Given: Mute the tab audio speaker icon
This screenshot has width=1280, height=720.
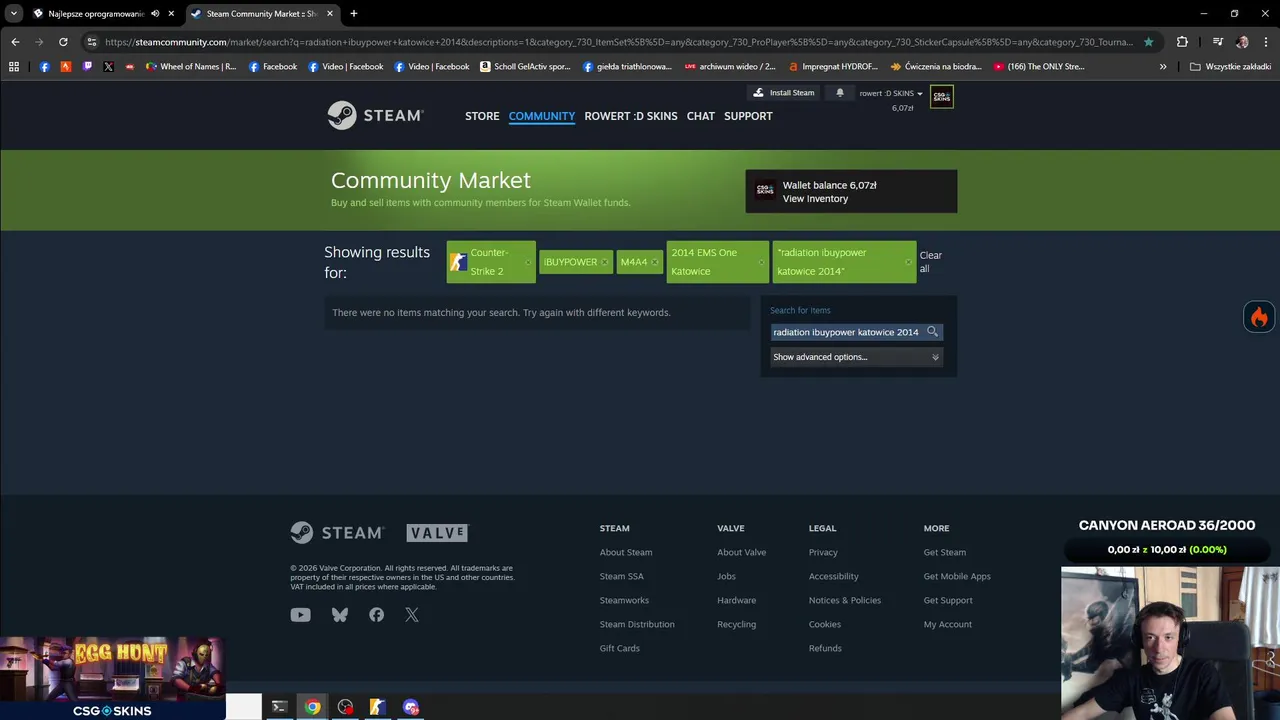Looking at the screenshot, I should pyautogui.click(x=155, y=14).
